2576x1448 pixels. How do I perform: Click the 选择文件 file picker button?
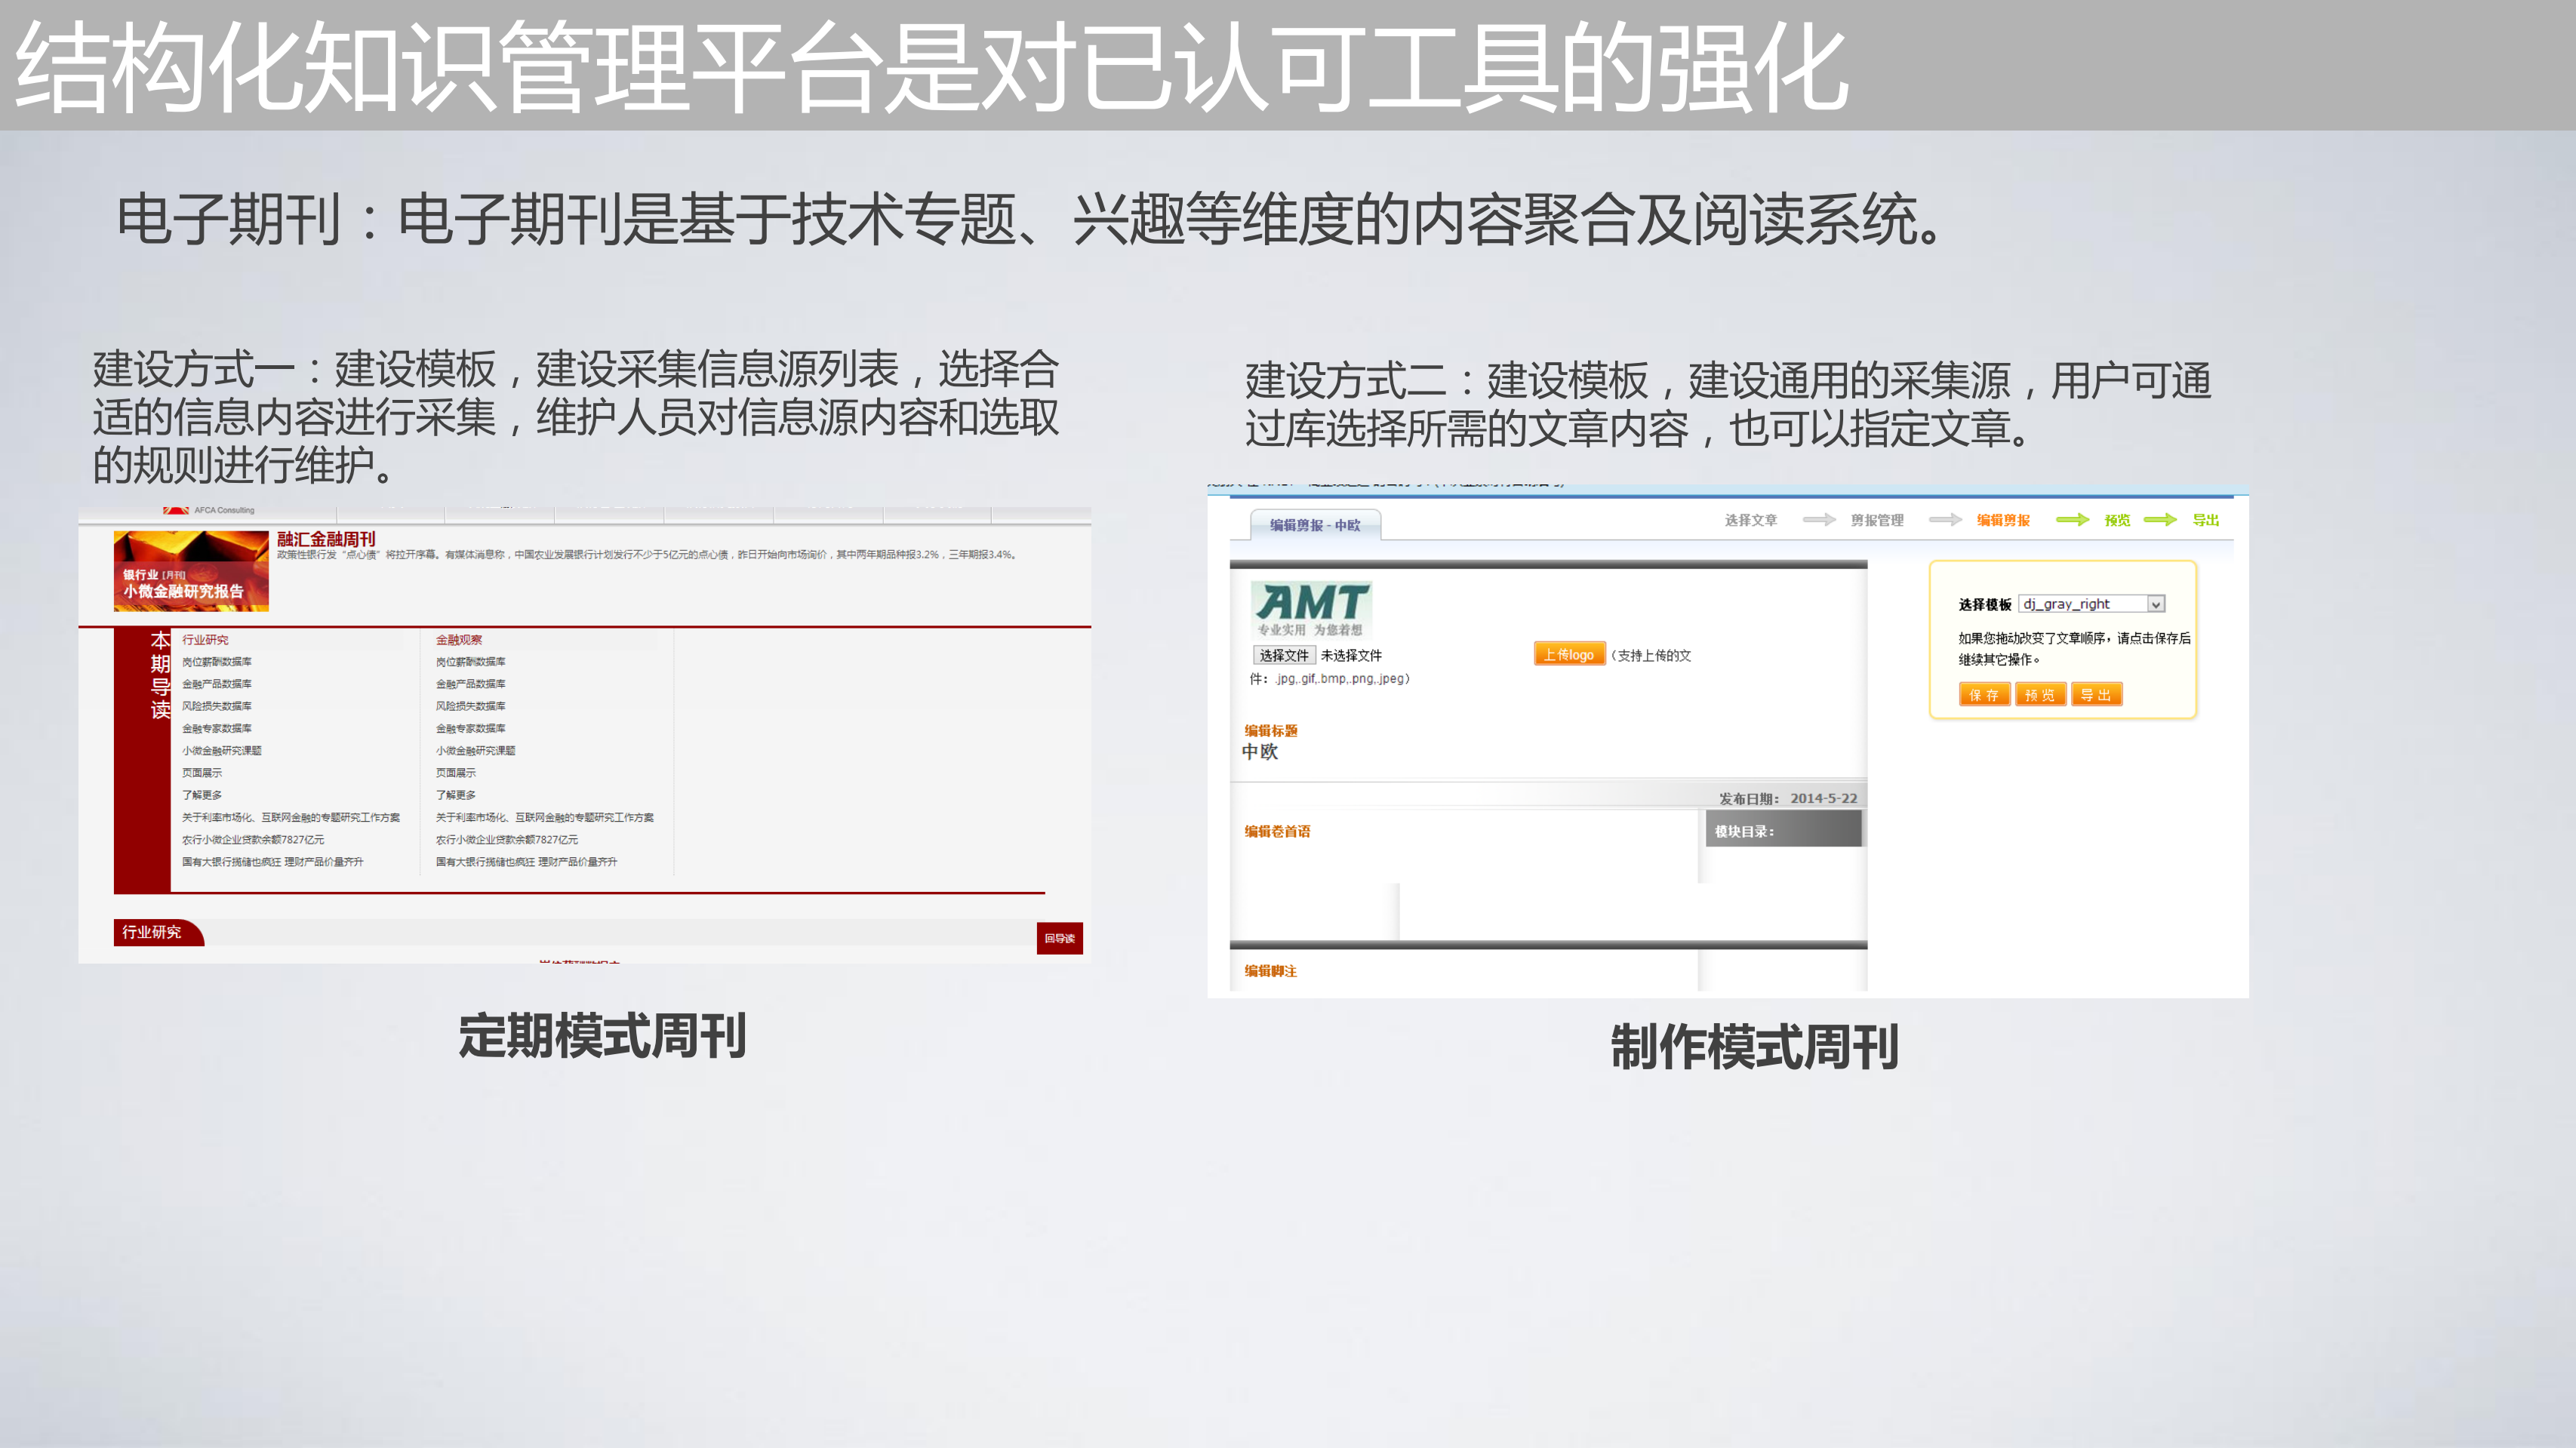click(x=1285, y=655)
